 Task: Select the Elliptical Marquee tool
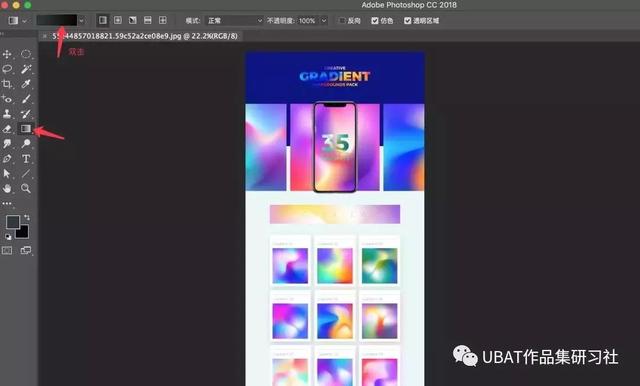coord(26,54)
